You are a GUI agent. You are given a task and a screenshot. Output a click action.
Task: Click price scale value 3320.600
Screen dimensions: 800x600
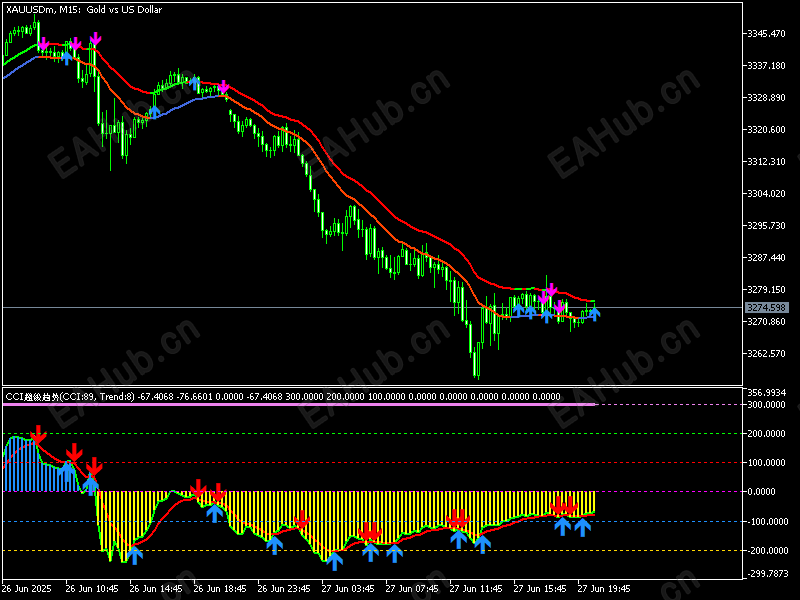(x=766, y=130)
